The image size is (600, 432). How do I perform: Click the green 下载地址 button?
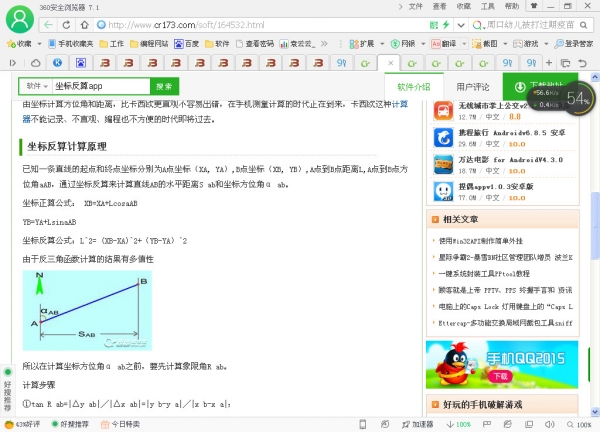(540, 86)
